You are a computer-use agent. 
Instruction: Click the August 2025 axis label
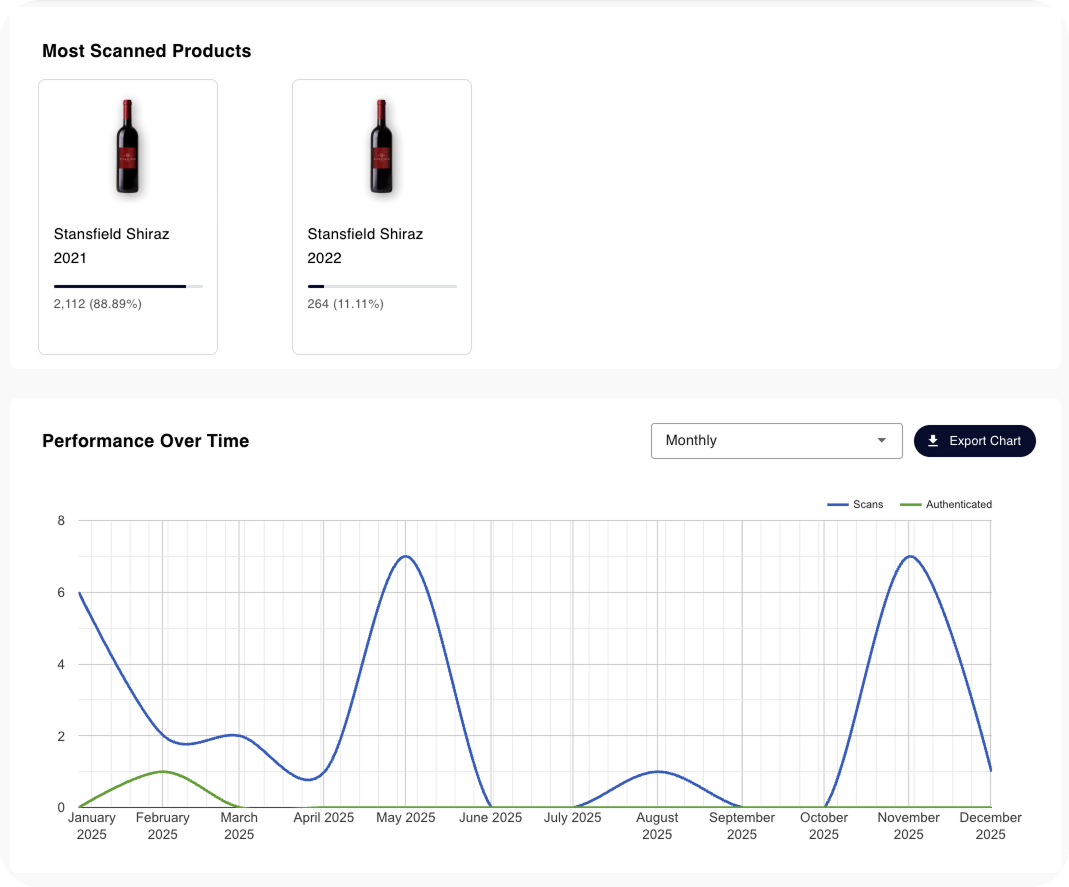(x=657, y=826)
